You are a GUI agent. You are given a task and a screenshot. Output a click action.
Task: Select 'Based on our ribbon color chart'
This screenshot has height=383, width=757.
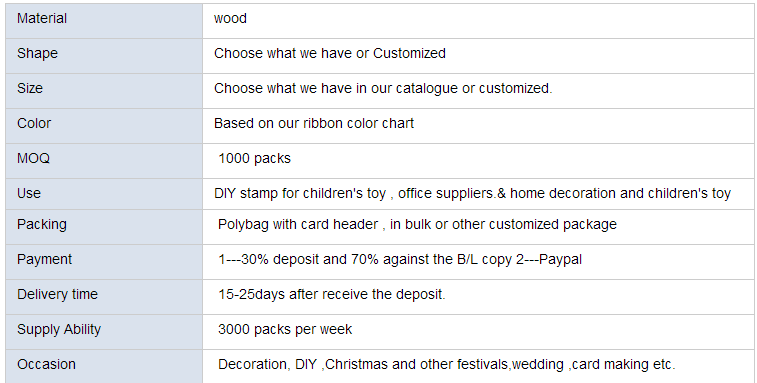314,123
